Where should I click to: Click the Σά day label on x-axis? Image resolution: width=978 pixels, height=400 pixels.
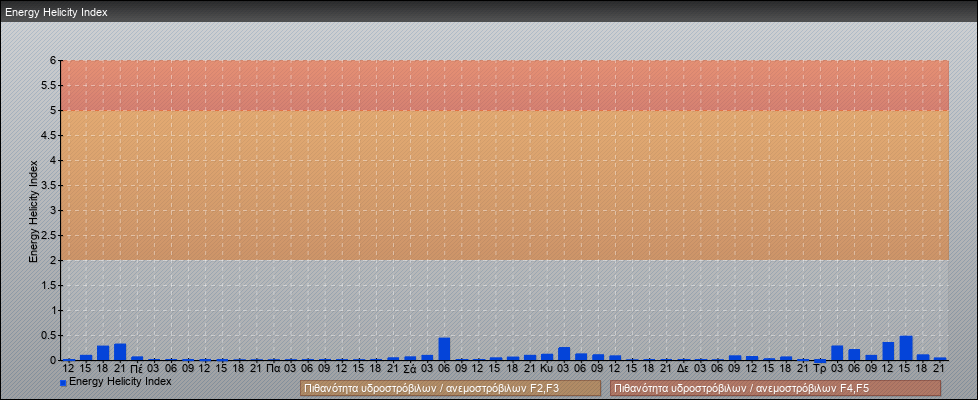click(x=410, y=369)
